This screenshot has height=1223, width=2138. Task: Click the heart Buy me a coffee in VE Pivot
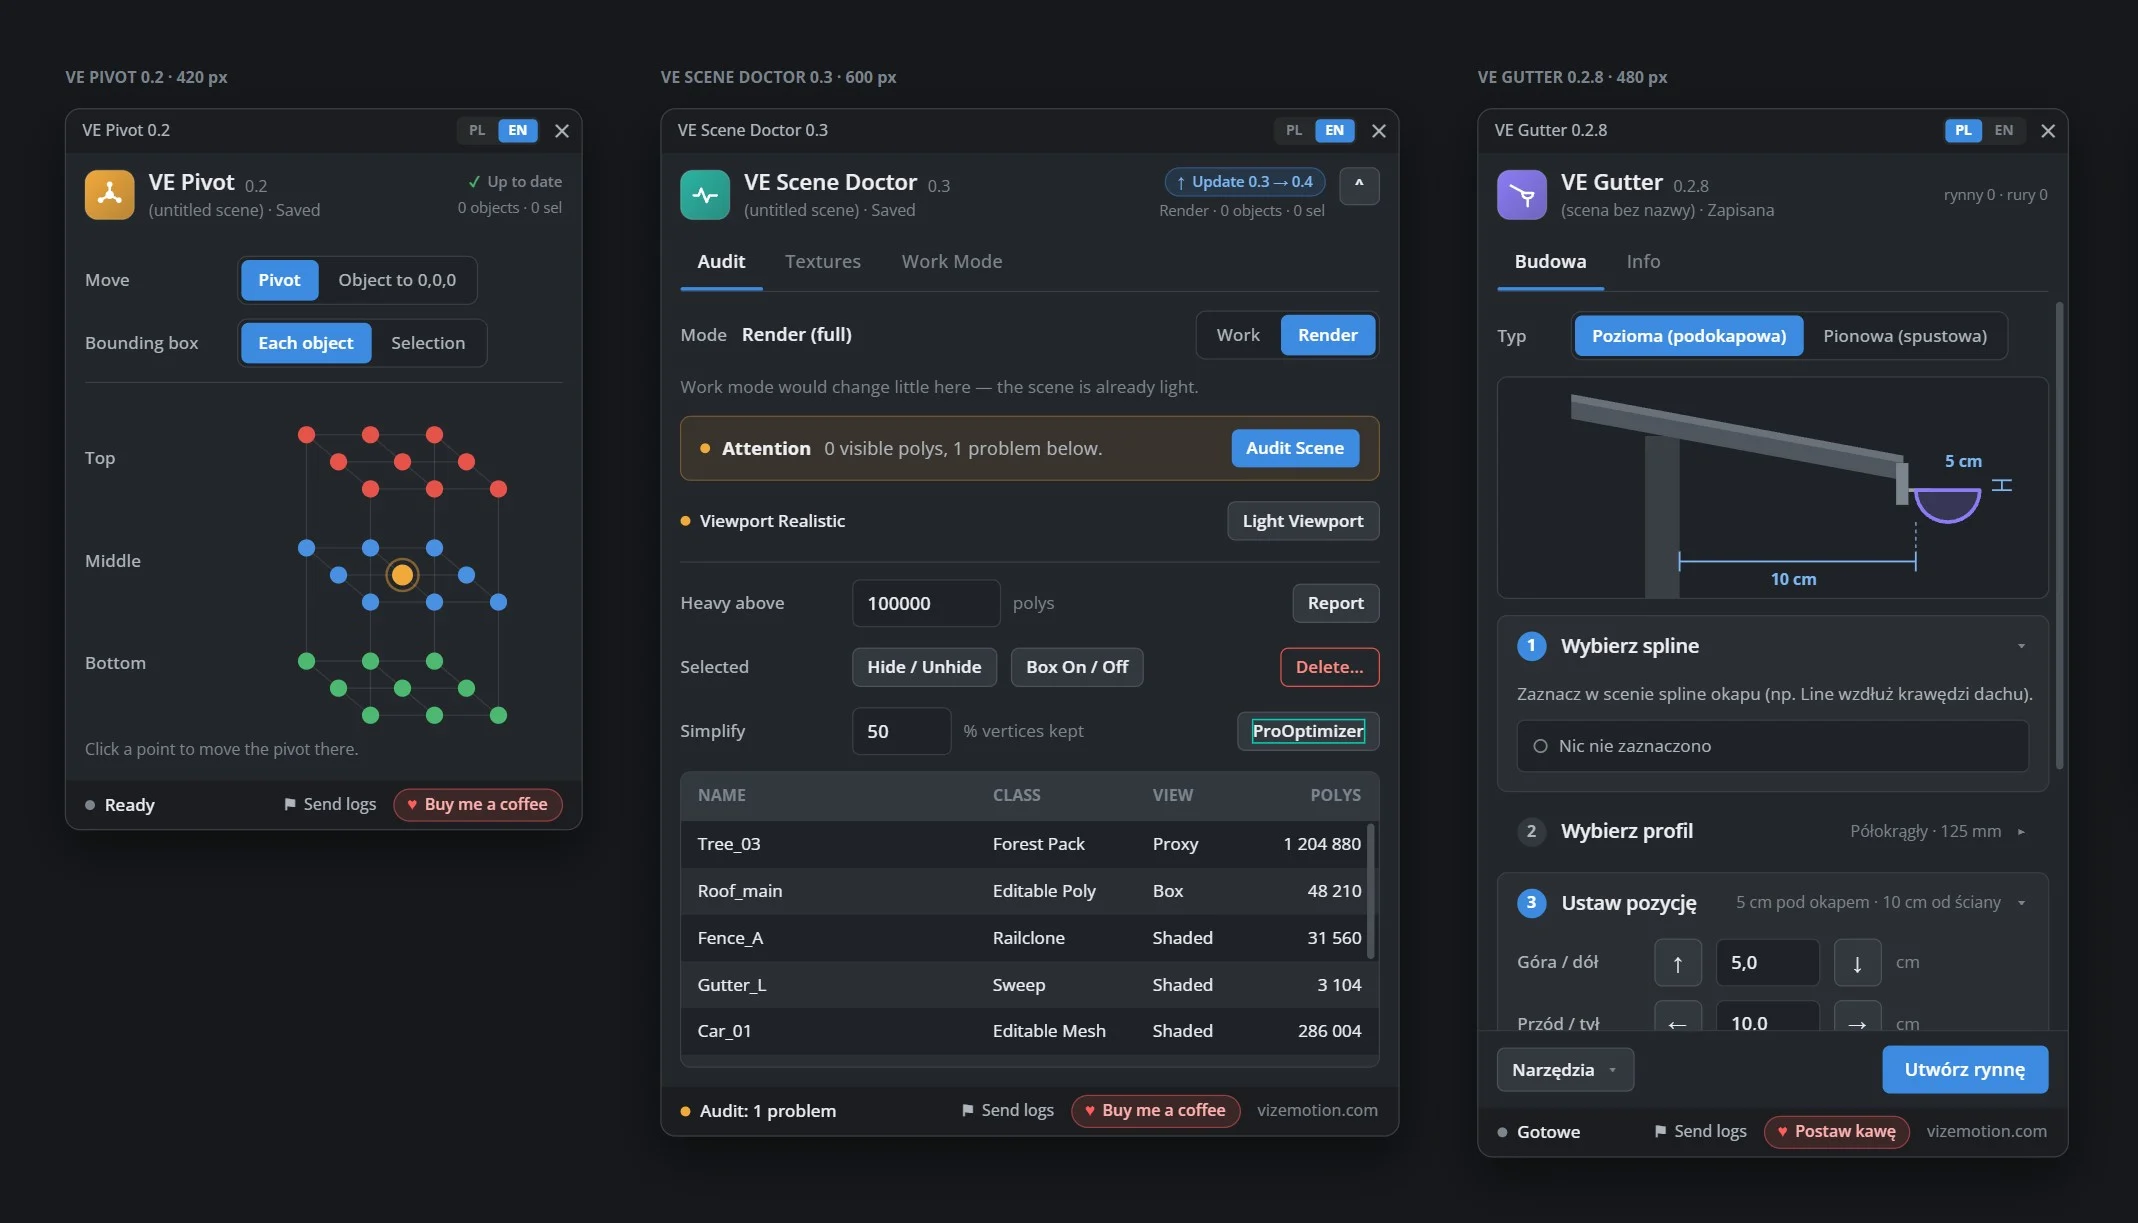click(x=478, y=804)
